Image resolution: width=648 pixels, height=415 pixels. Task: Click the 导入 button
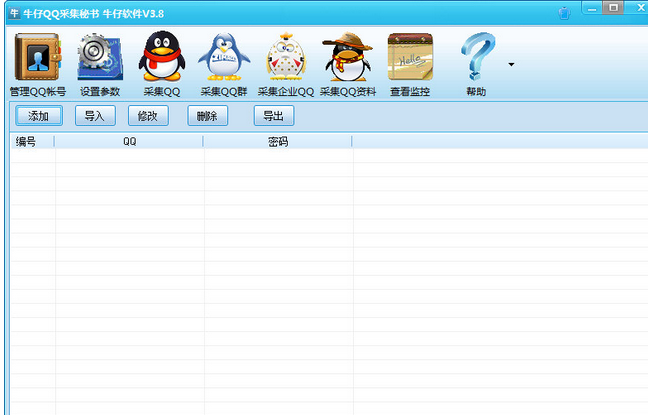click(x=95, y=116)
